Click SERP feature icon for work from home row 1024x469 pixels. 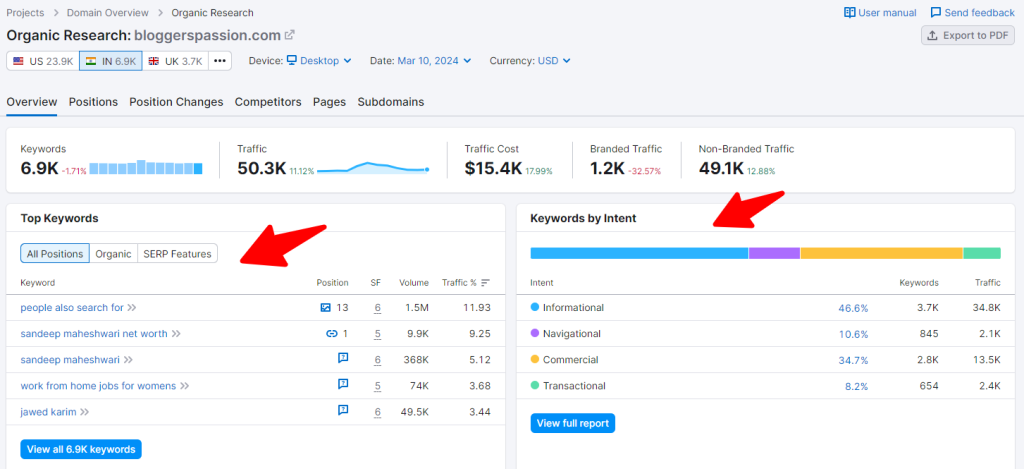[343, 384]
